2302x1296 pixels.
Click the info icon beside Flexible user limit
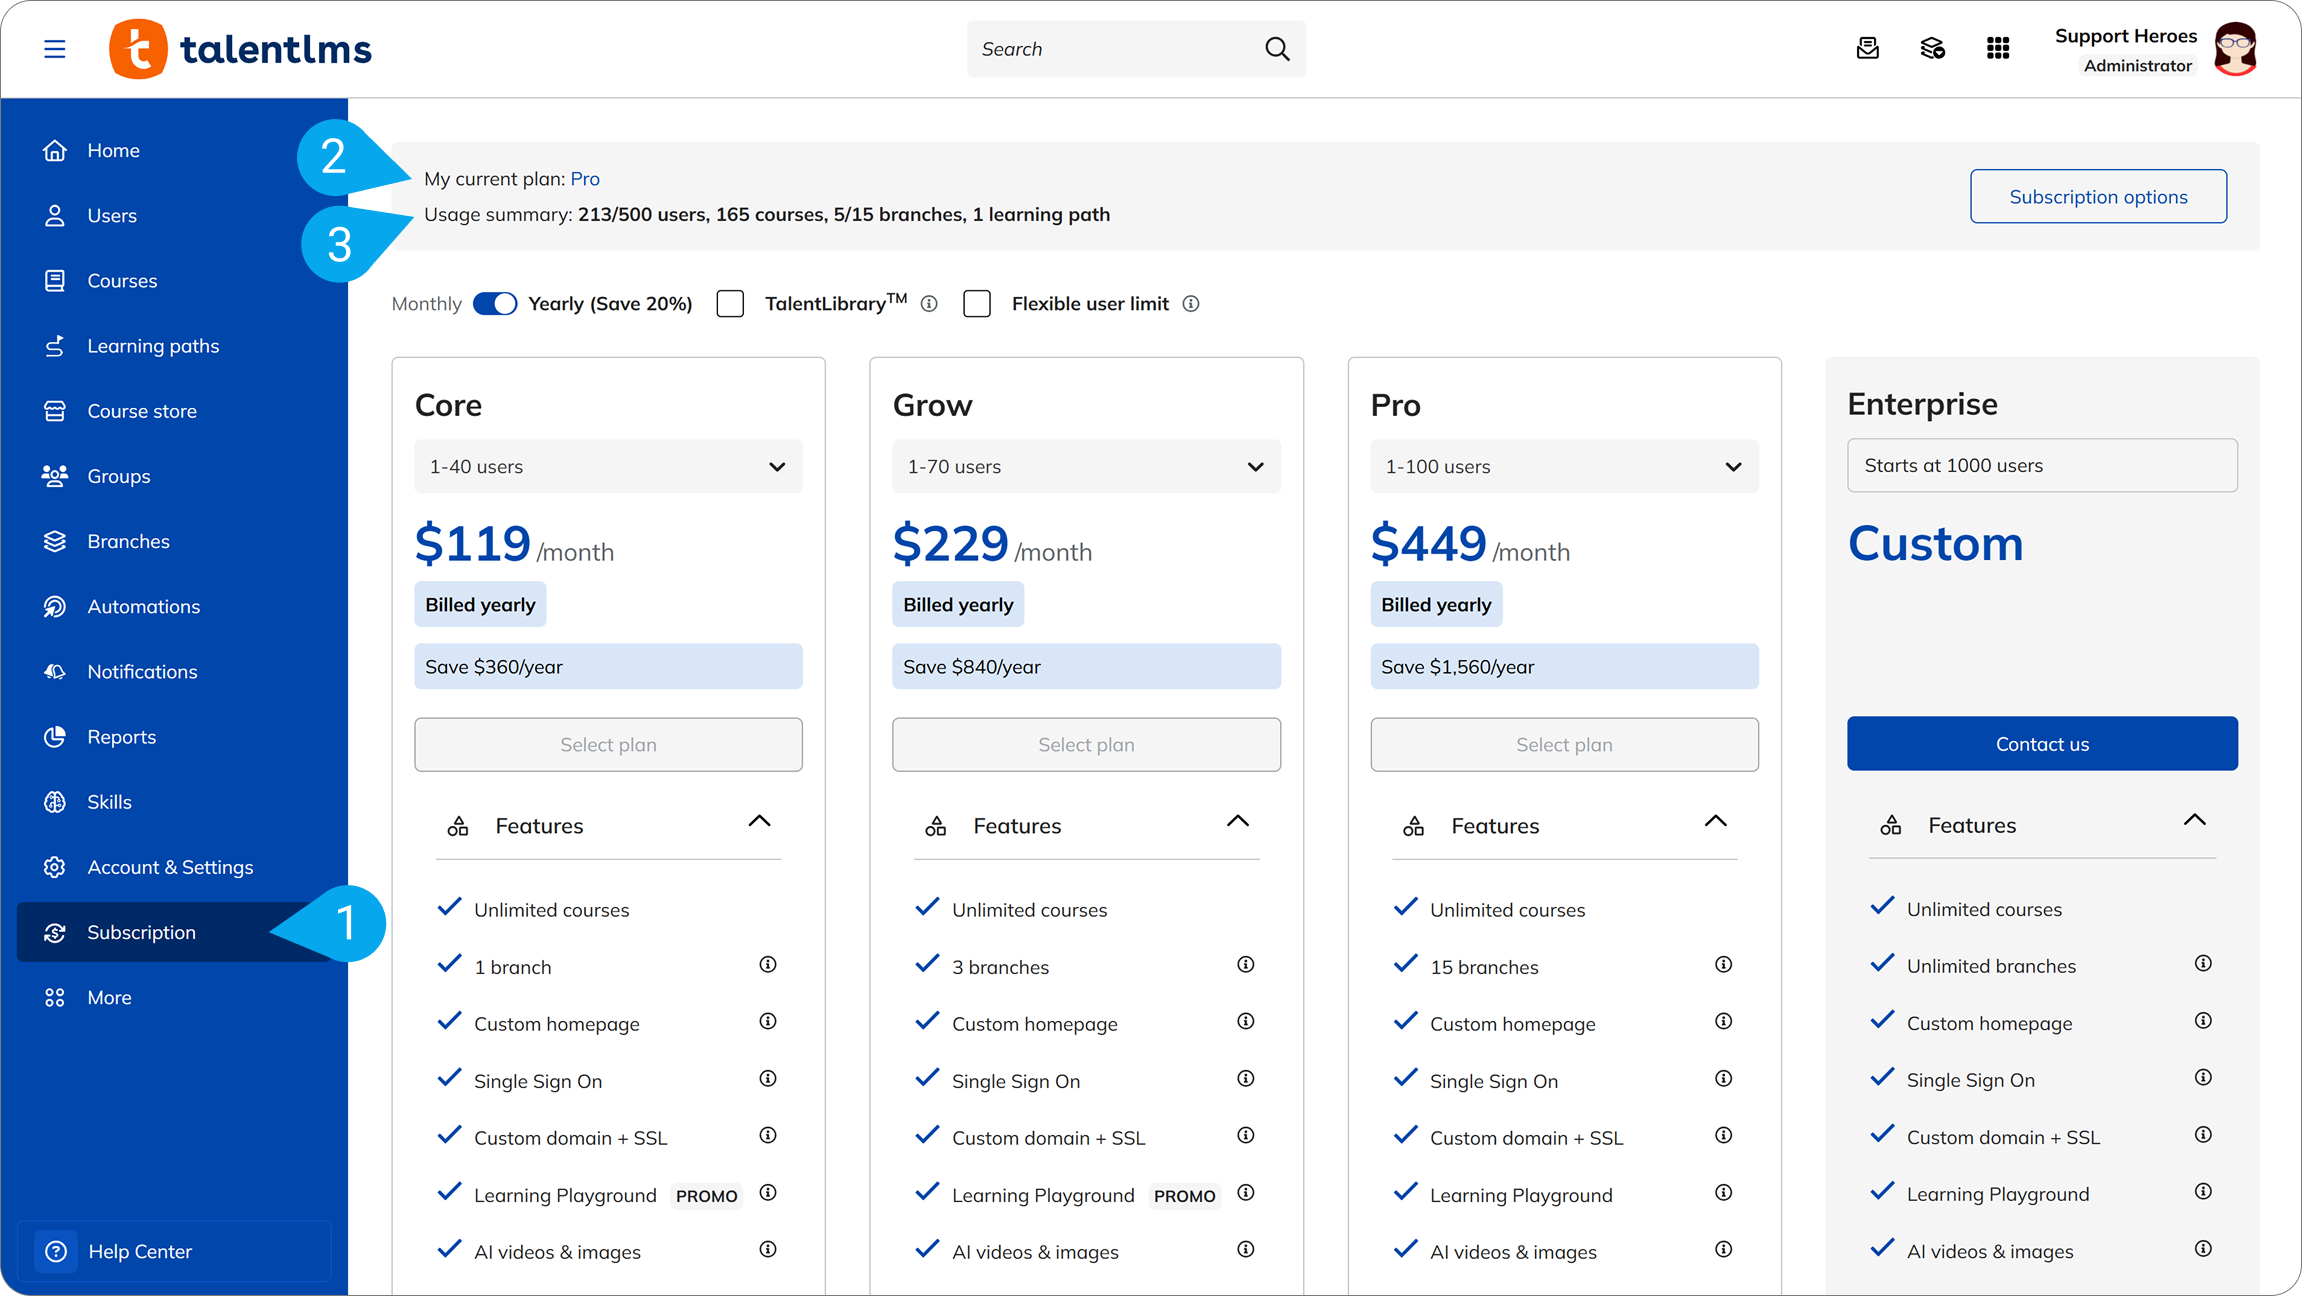click(x=1191, y=304)
